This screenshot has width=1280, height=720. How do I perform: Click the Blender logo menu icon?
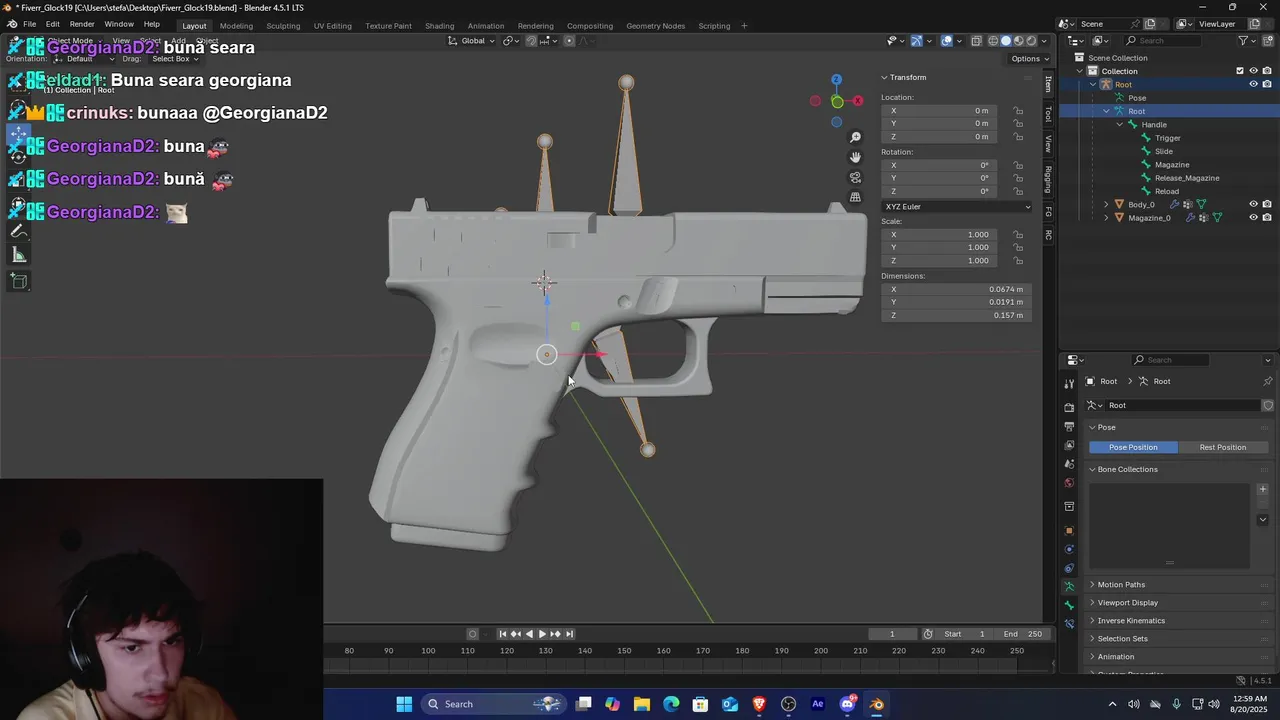click(x=11, y=25)
